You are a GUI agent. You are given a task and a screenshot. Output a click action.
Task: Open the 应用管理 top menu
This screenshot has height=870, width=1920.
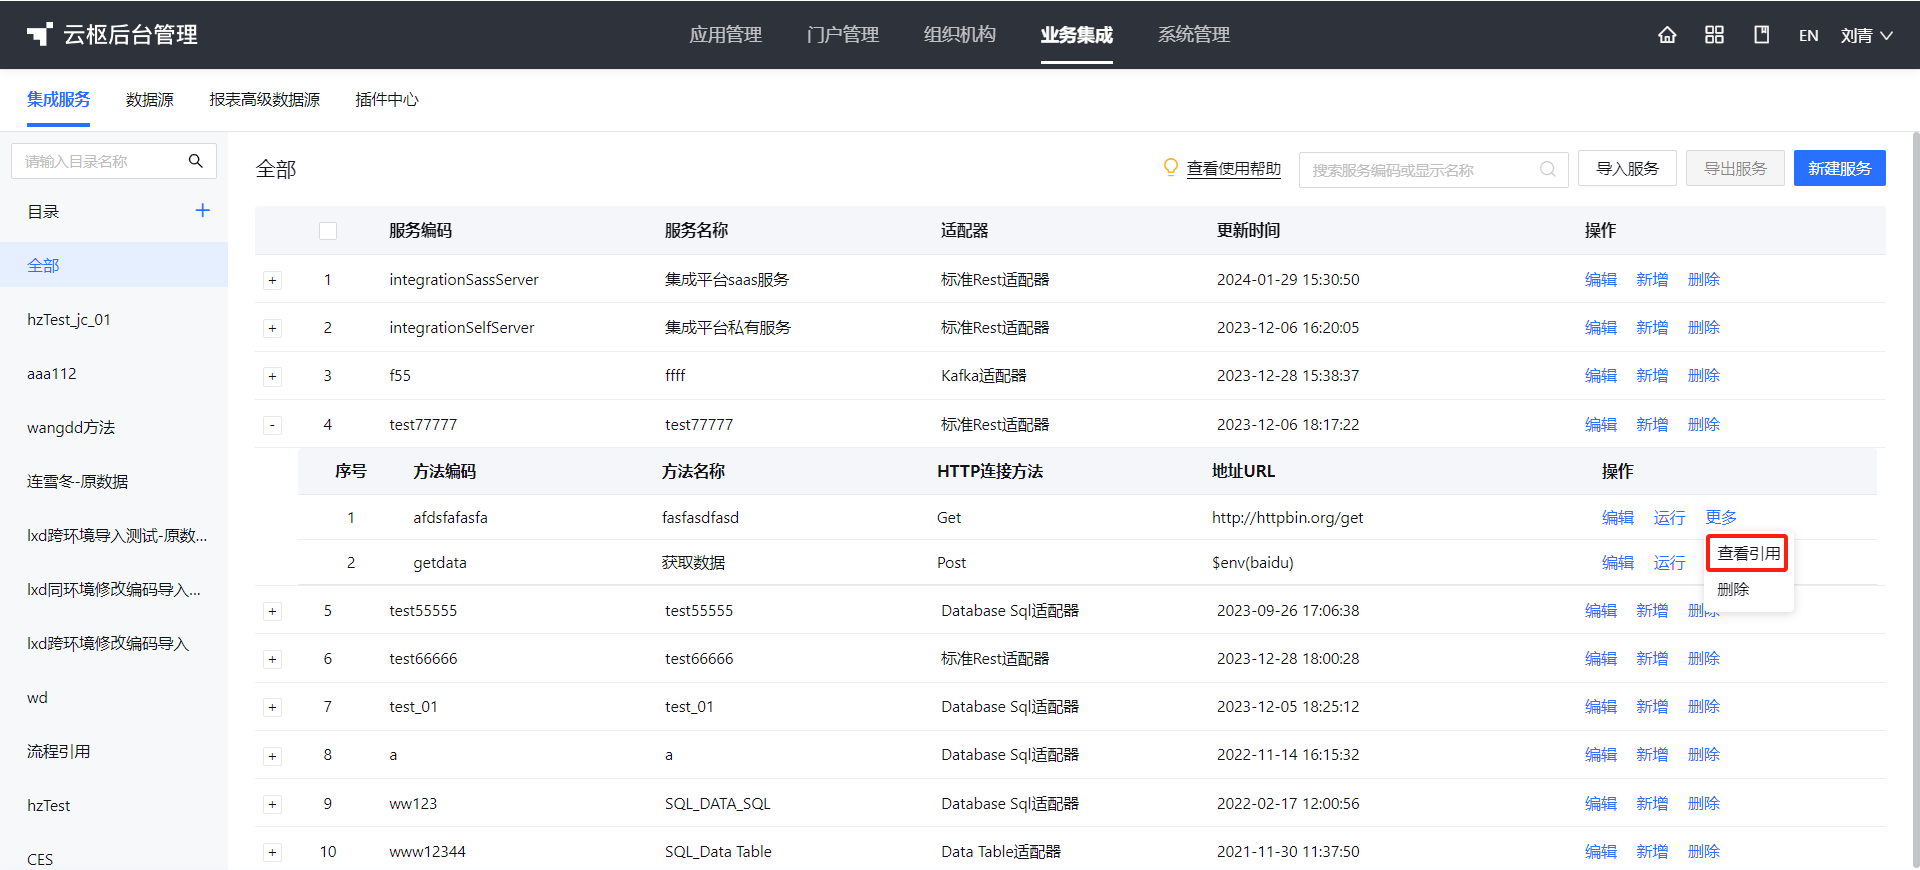point(725,35)
